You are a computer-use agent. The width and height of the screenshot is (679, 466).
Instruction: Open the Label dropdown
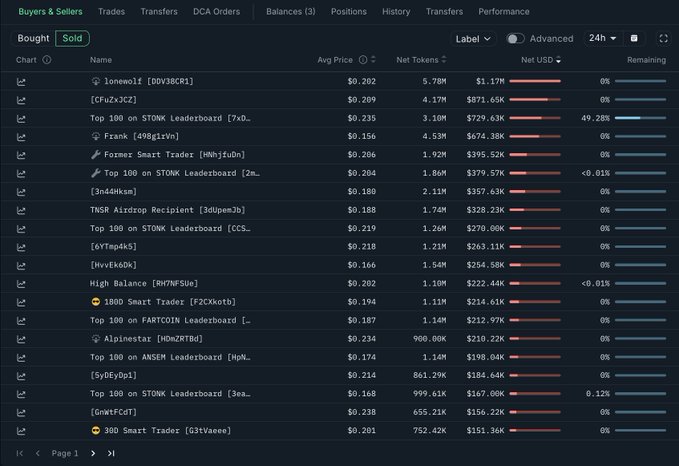pos(473,39)
